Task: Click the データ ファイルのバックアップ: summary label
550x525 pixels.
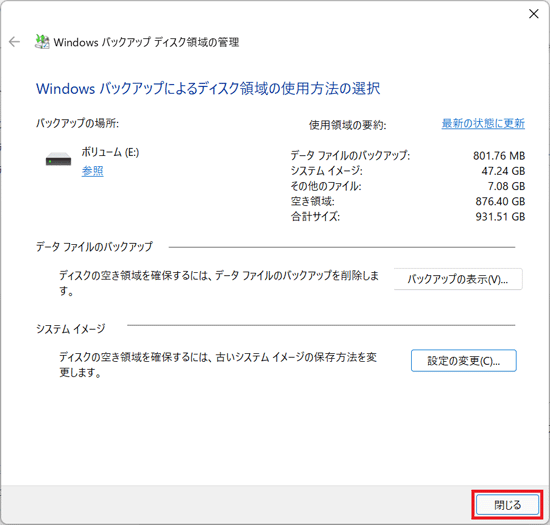Action: 350,155
